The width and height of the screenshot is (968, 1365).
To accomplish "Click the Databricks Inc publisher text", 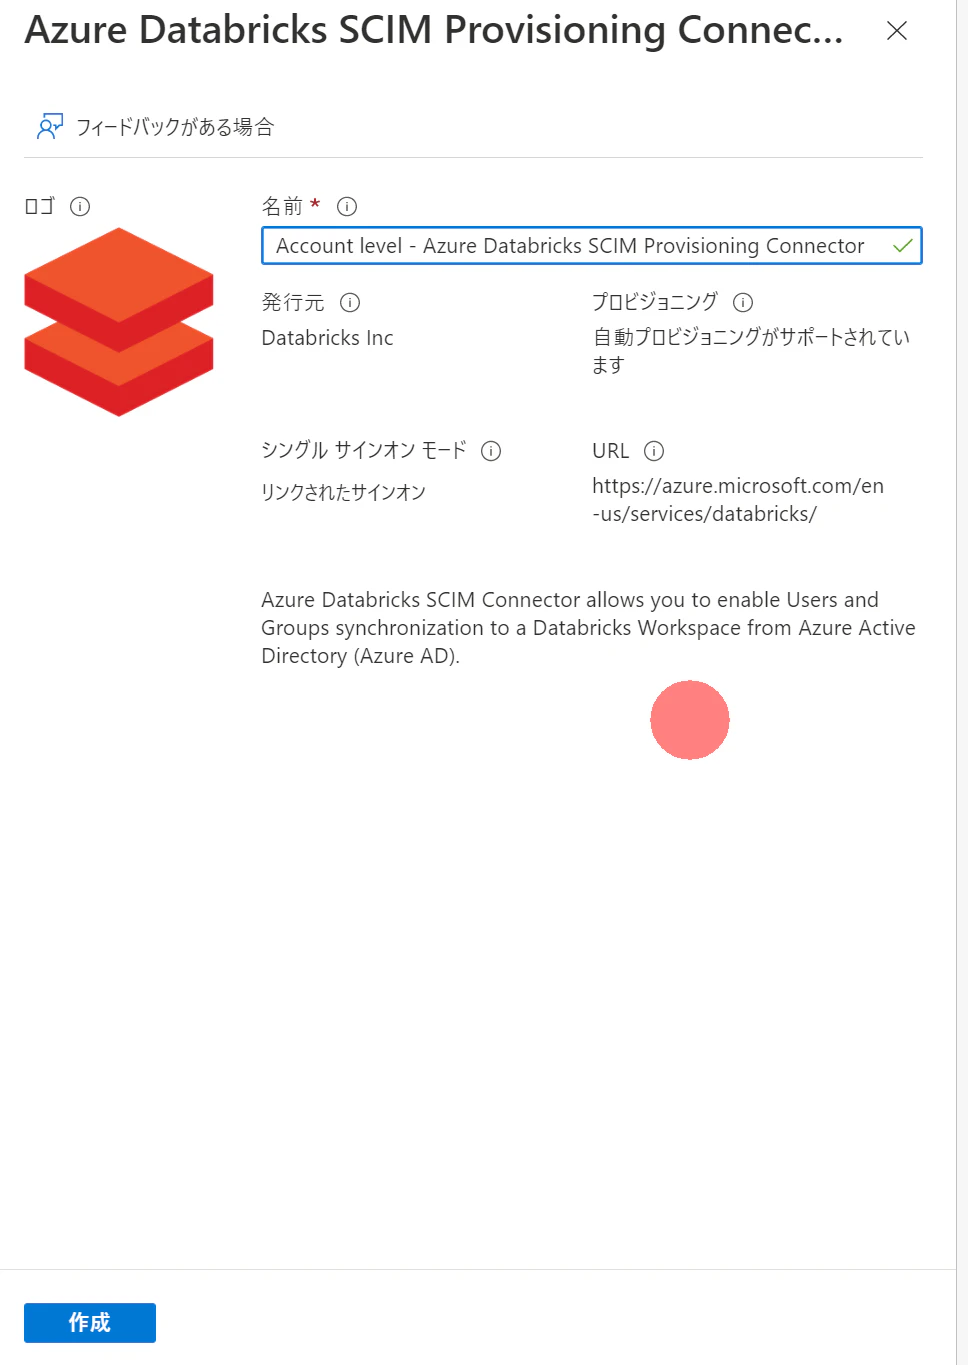I will coord(327,338).
